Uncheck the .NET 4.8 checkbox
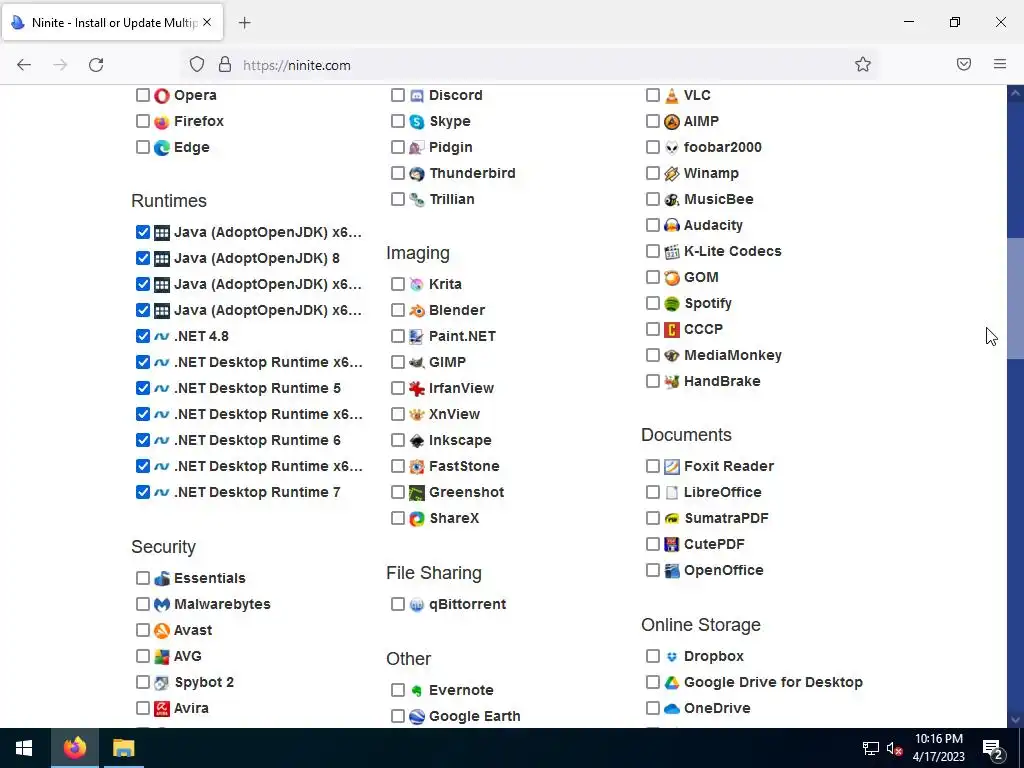Image resolution: width=1024 pixels, height=768 pixels. [142, 336]
